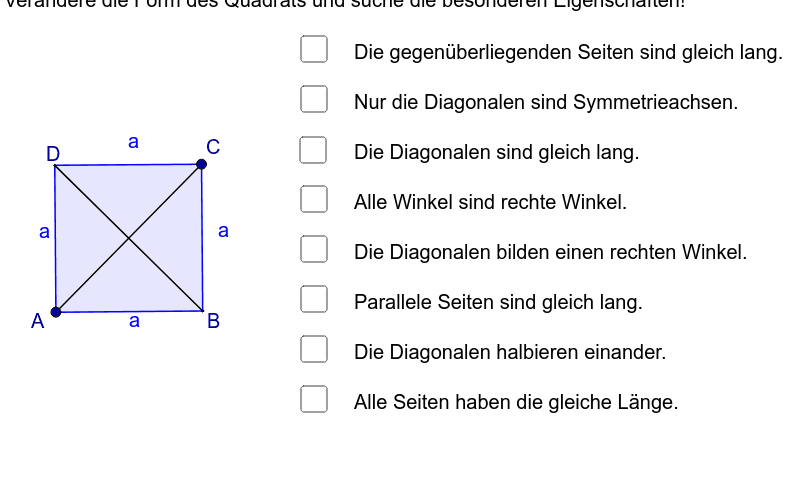Enable "Die Diagonalen sind gleich lang" checkbox
This screenshot has height=495, width=810.
click(x=315, y=149)
